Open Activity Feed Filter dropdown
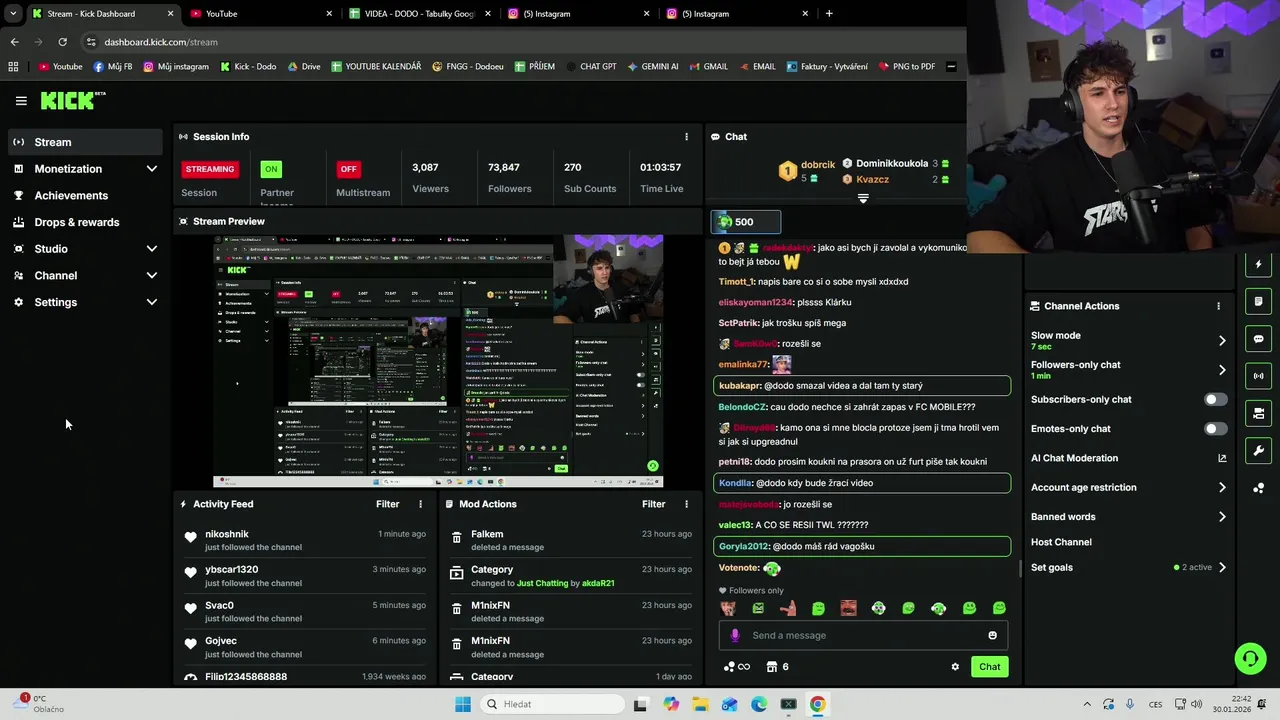Viewport: 1280px width, 720px height. [387, 504]
